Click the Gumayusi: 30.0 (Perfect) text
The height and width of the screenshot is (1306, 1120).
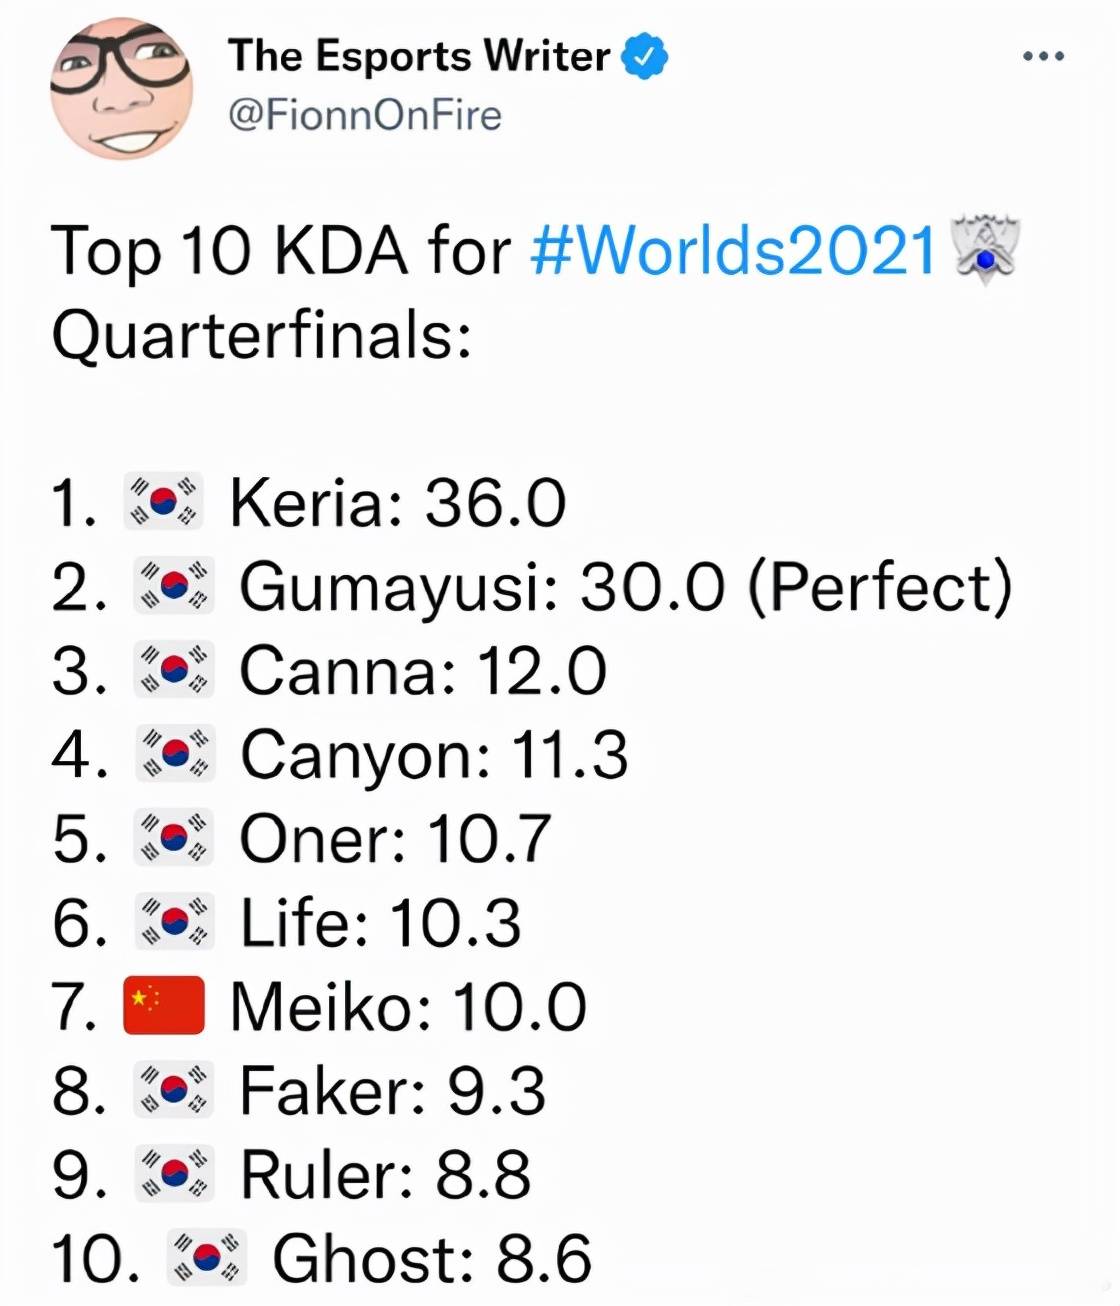pyautogui.click(x=625, y=587)
